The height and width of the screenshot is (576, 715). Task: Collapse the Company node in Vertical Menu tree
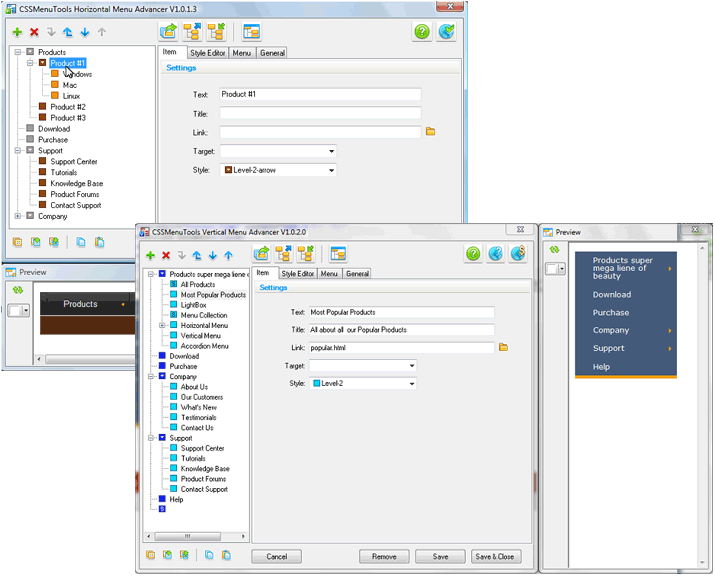(150, 376)
